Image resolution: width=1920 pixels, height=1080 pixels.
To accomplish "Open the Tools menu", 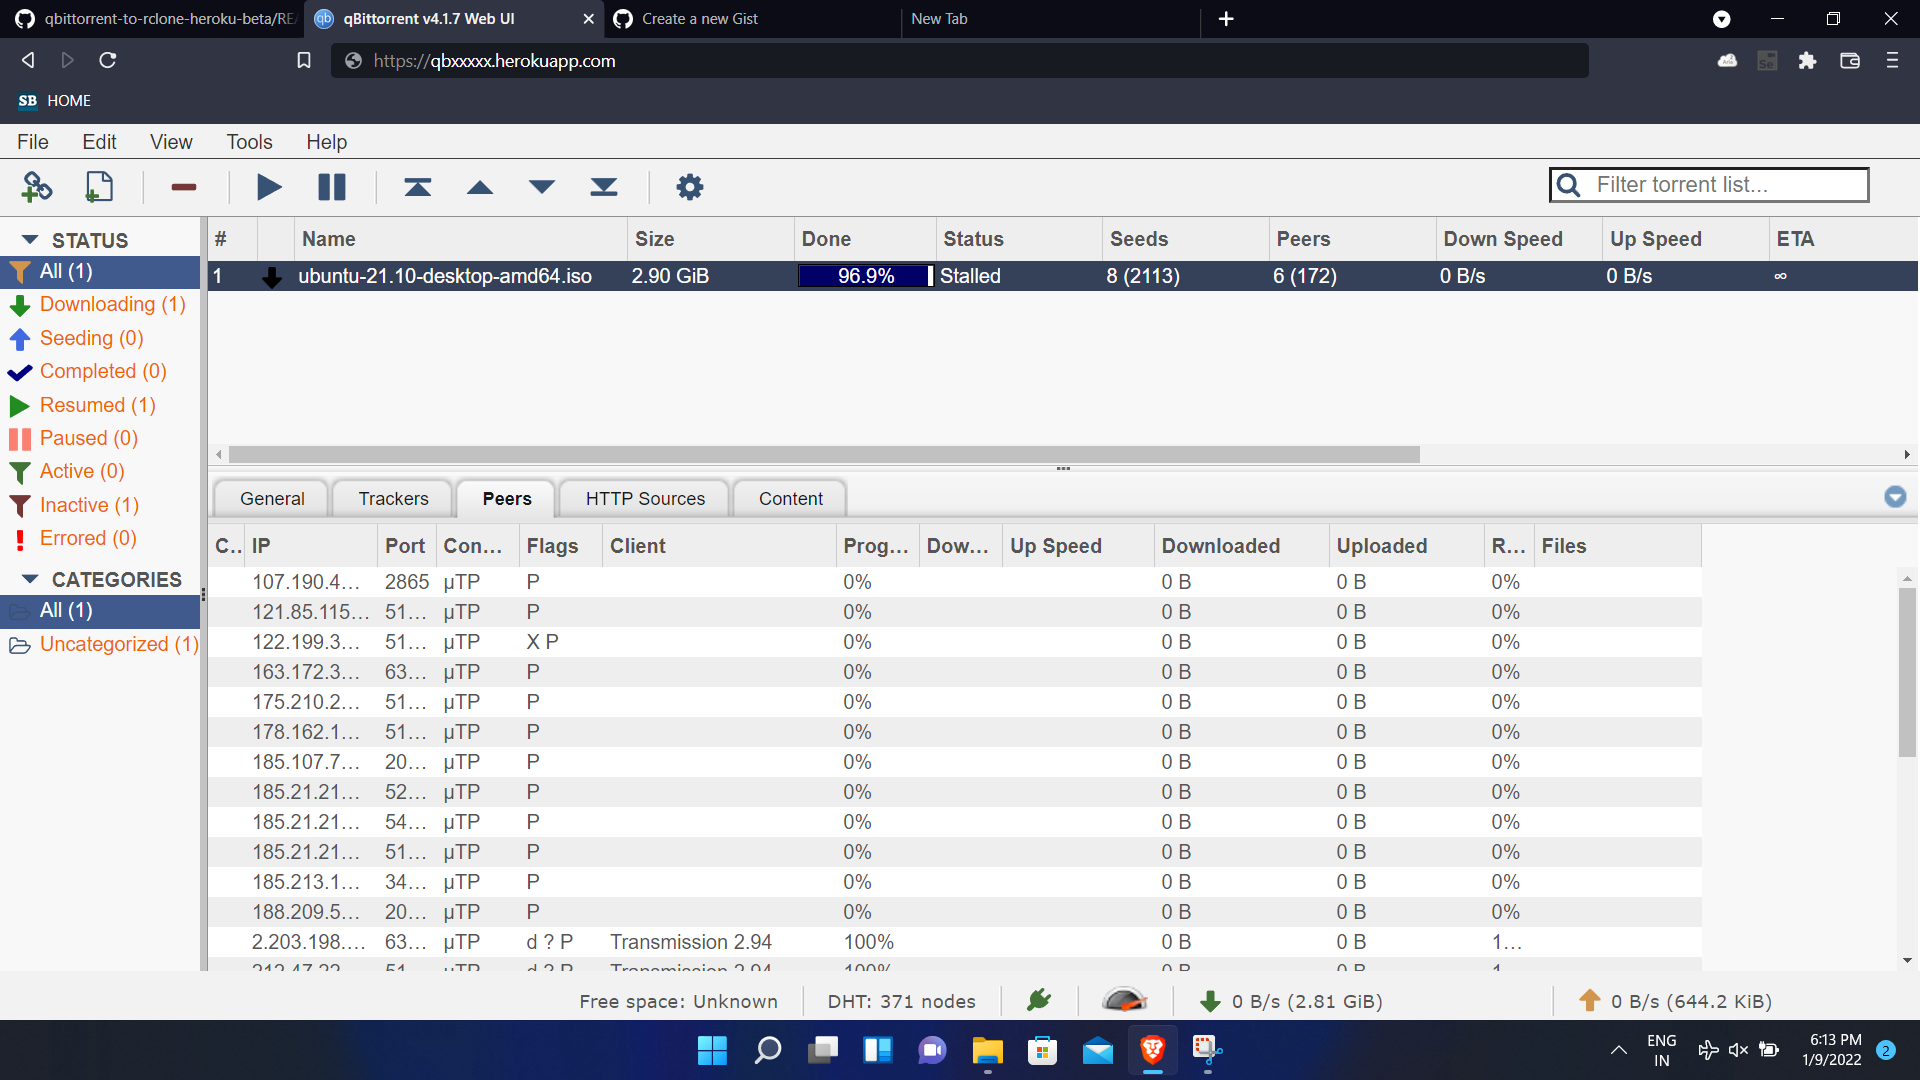I will 249,142.
